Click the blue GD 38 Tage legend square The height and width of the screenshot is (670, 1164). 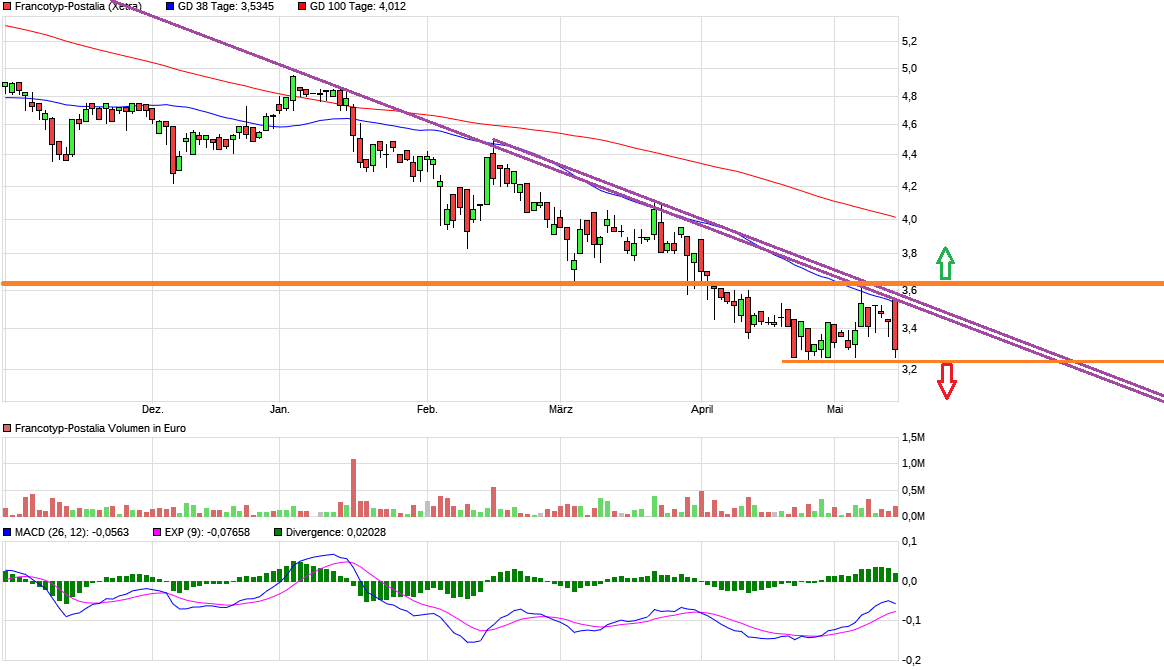coord(170,6)
